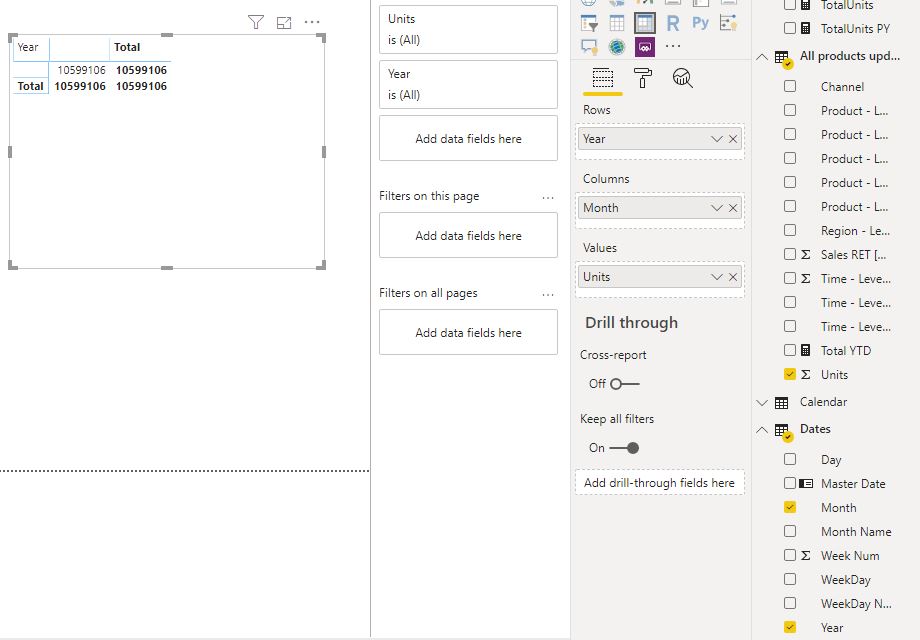Open the Year is (All) filter card
This screenshot has height=640, width=920.
coord(468,84)
